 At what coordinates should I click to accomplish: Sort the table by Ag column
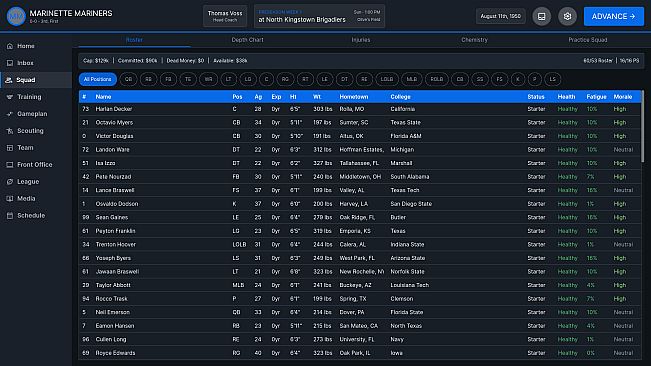258,97
